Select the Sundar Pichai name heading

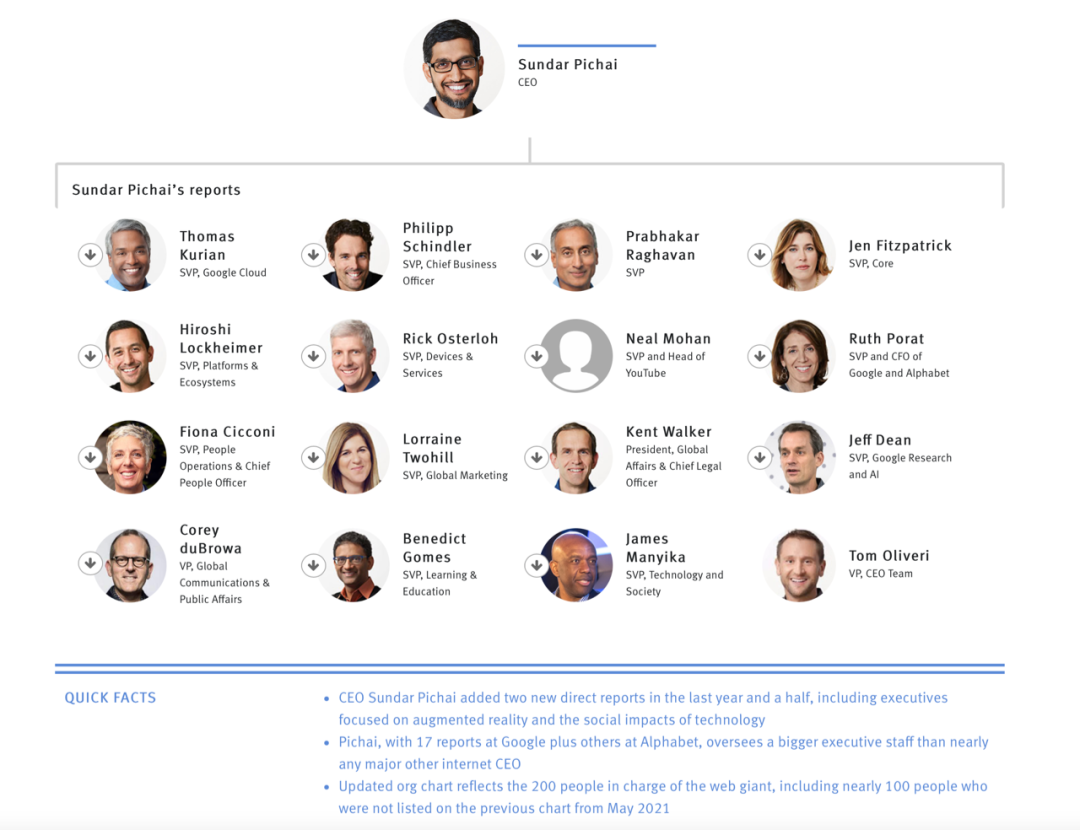point(568,64)
